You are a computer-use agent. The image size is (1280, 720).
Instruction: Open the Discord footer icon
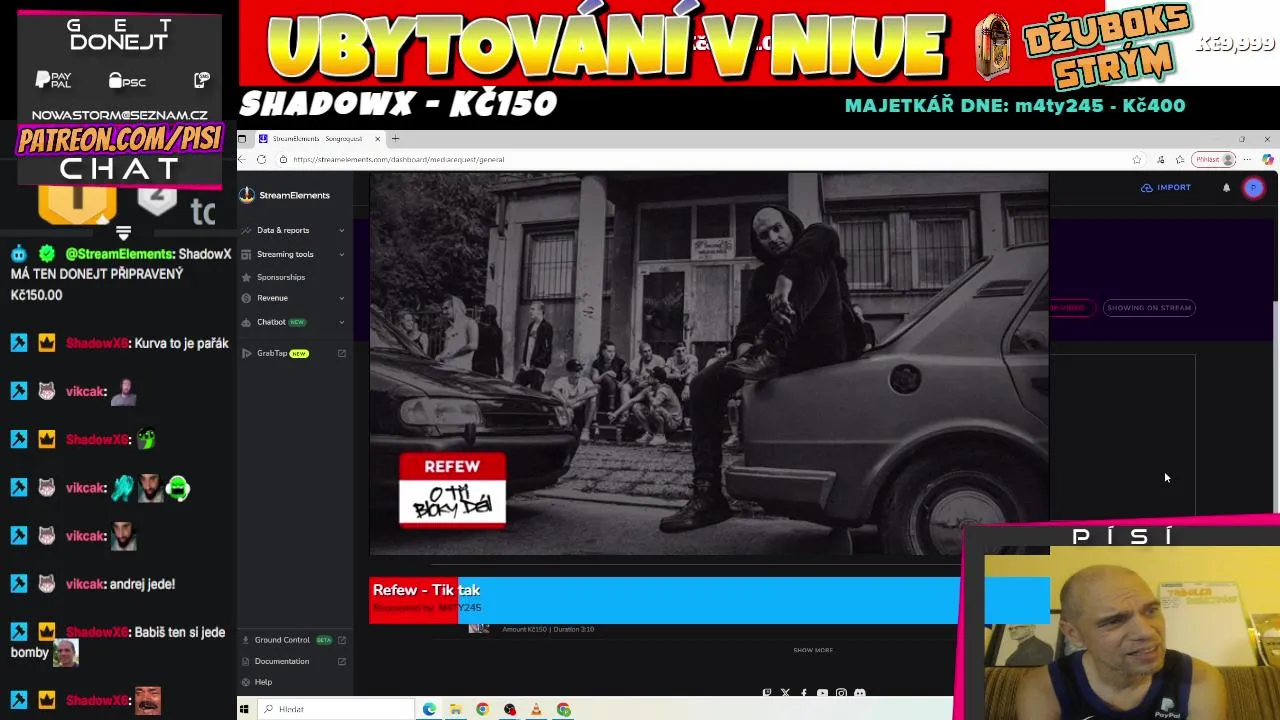(859, 693)
